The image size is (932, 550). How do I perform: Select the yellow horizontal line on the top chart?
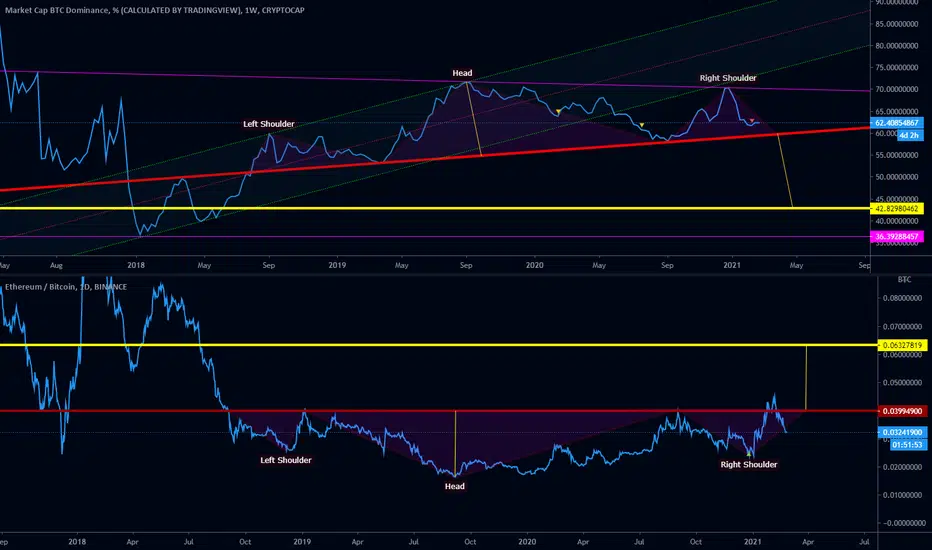click(434, 208)
